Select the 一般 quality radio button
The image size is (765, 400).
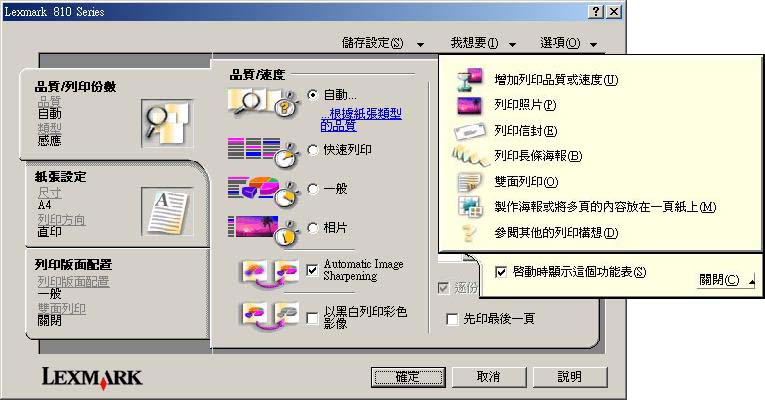pos(313,189)
